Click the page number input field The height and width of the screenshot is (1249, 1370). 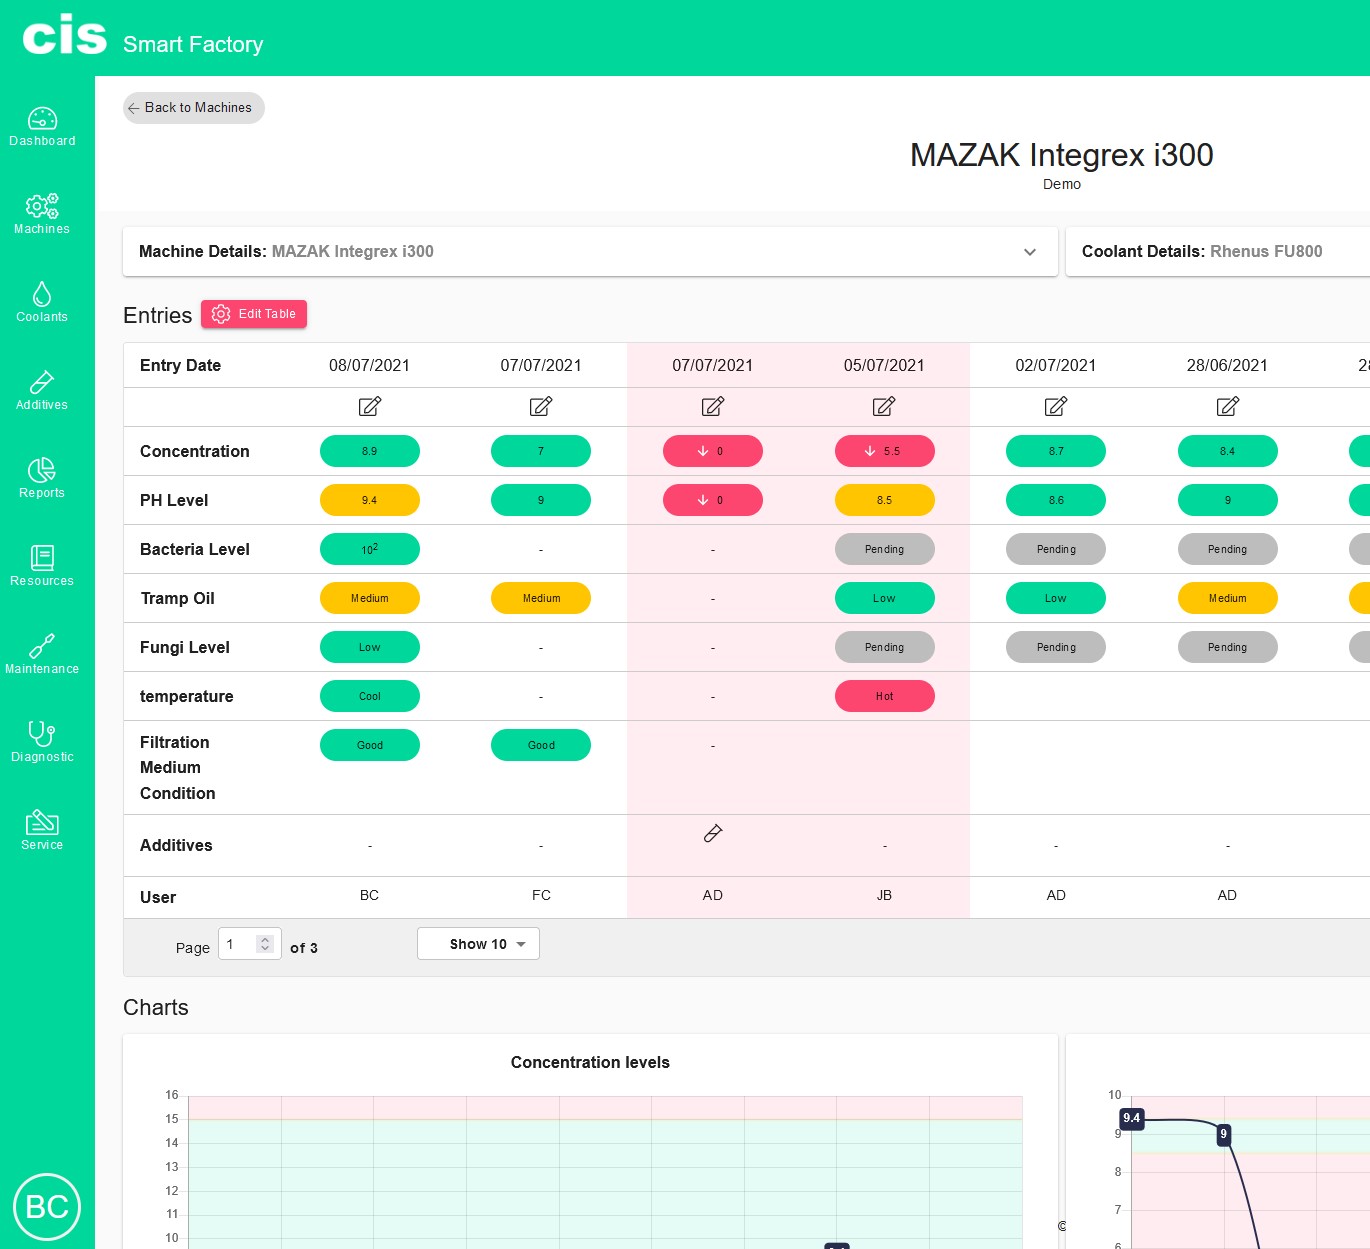[240, 944]
